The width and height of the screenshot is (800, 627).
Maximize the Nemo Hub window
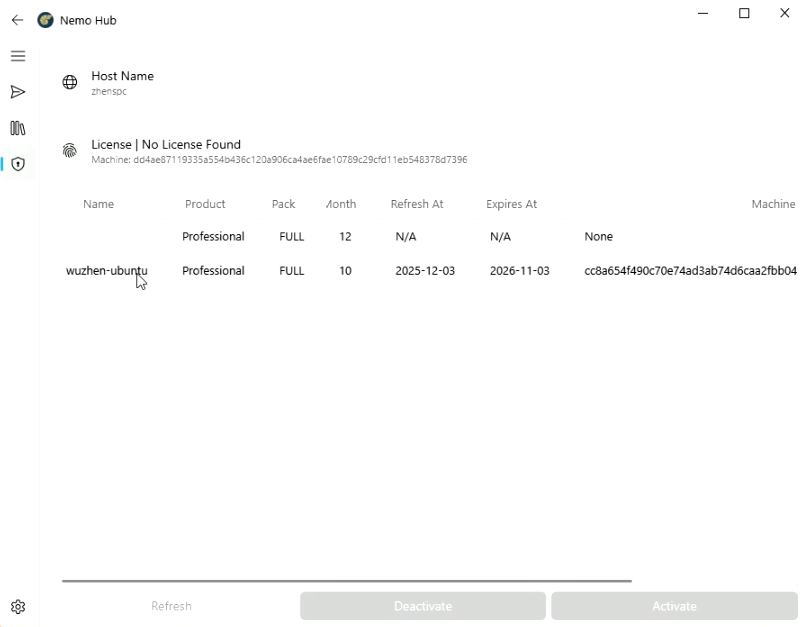pos(744,14)
